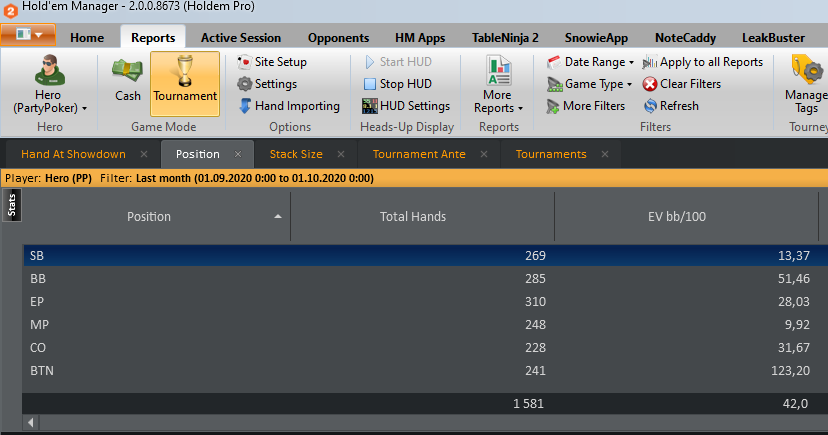
Task: Switch to Hand At Showdown report
Action: 73,154
